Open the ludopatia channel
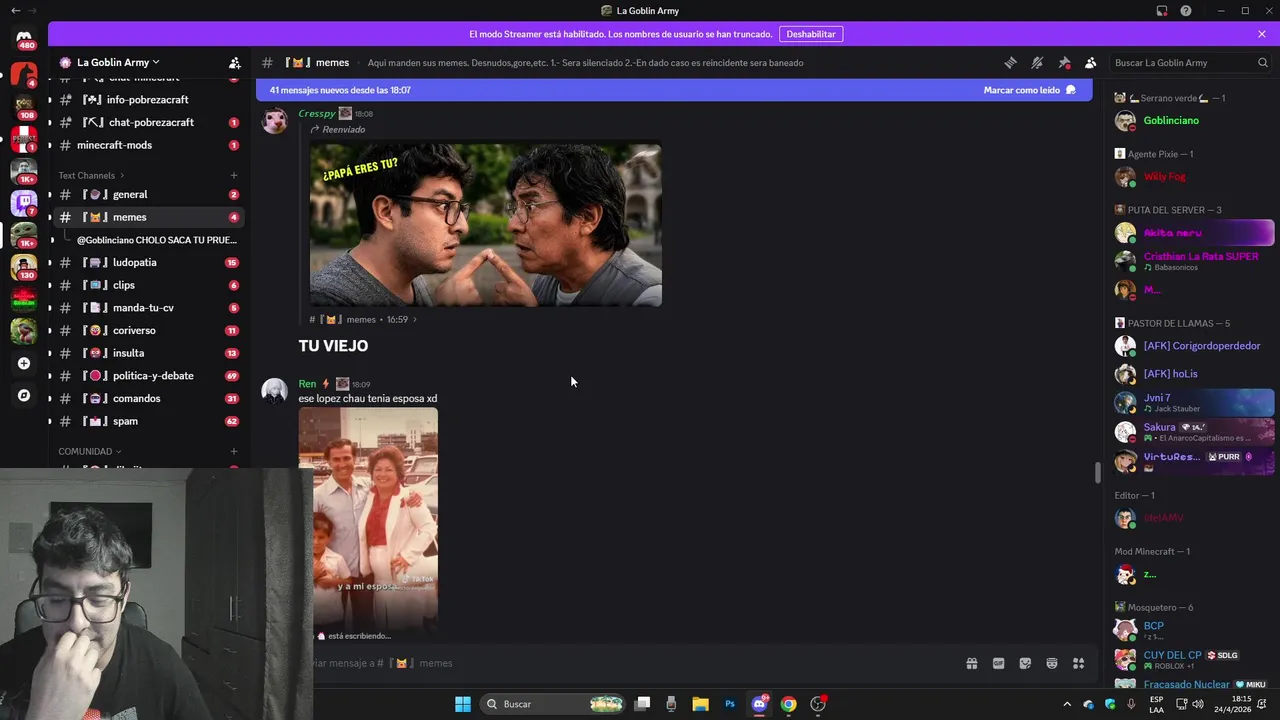 tap(147, 262)
